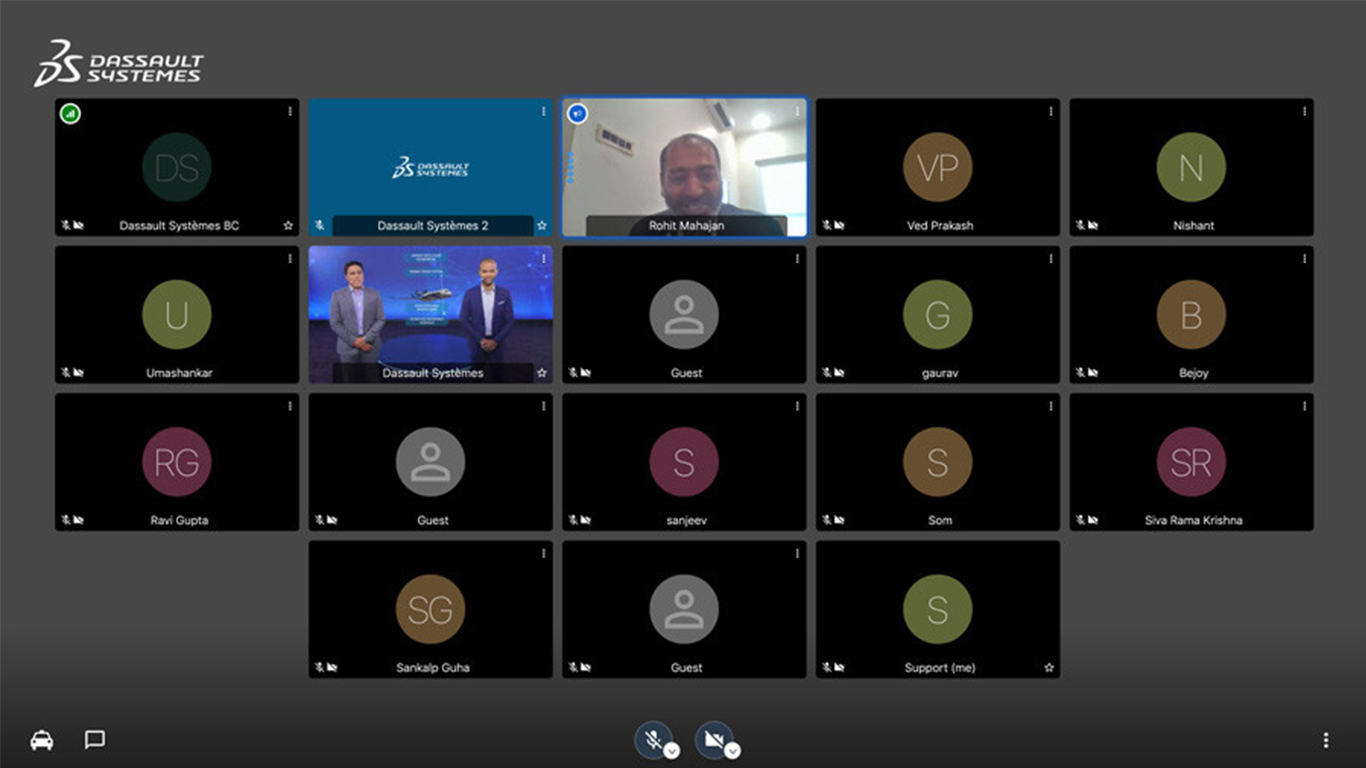Expand camera options dropdown arrow
This screenshot has height=768, width=1366.
click(x=733, y=750)
